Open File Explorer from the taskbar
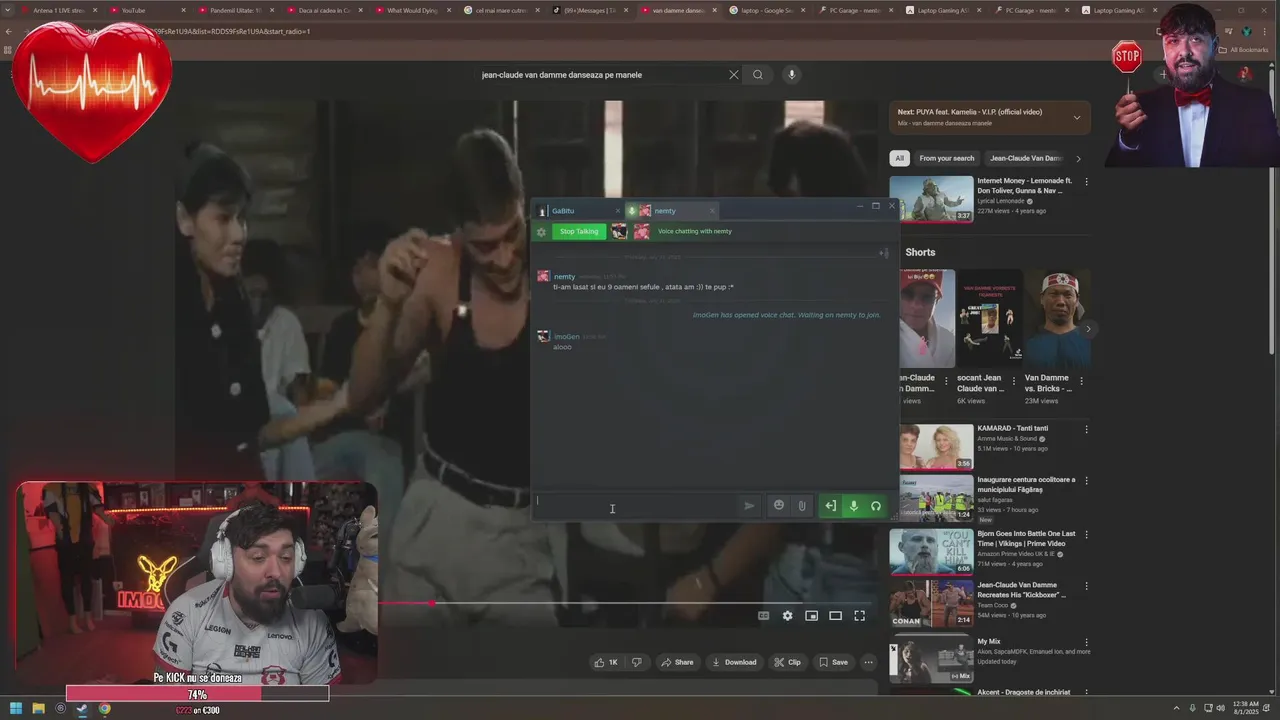 pos(38,709)
